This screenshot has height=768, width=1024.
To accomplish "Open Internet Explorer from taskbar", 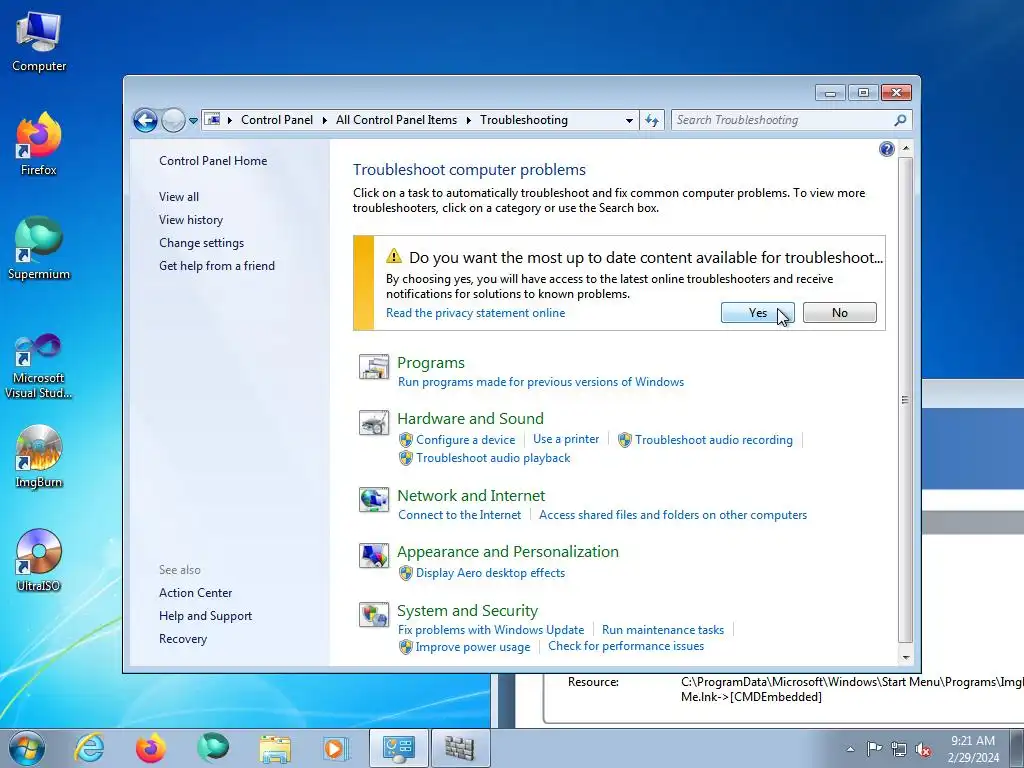I will (89, 748).
